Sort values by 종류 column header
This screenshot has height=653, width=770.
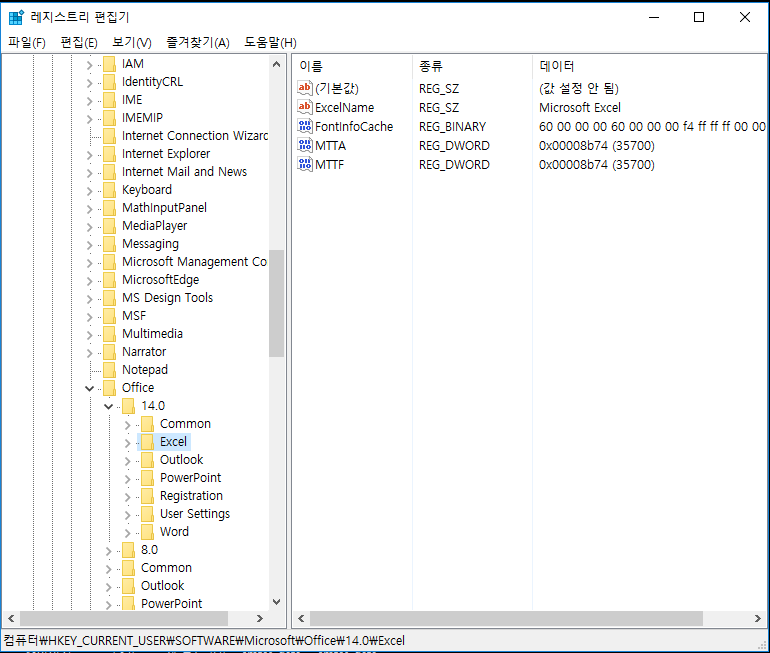(472, 66)
